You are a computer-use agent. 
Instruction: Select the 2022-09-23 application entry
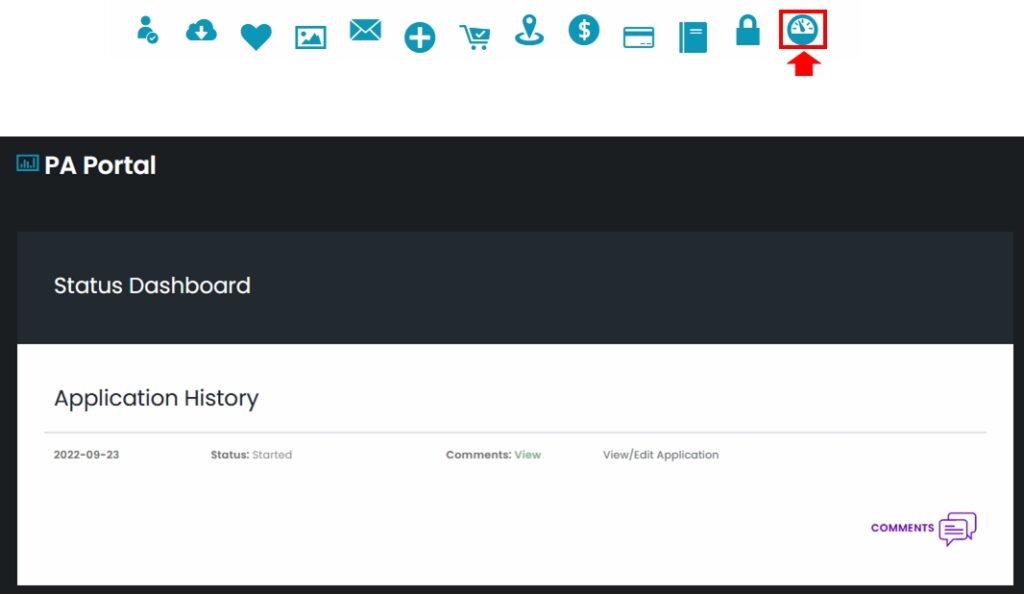point(85,454)
